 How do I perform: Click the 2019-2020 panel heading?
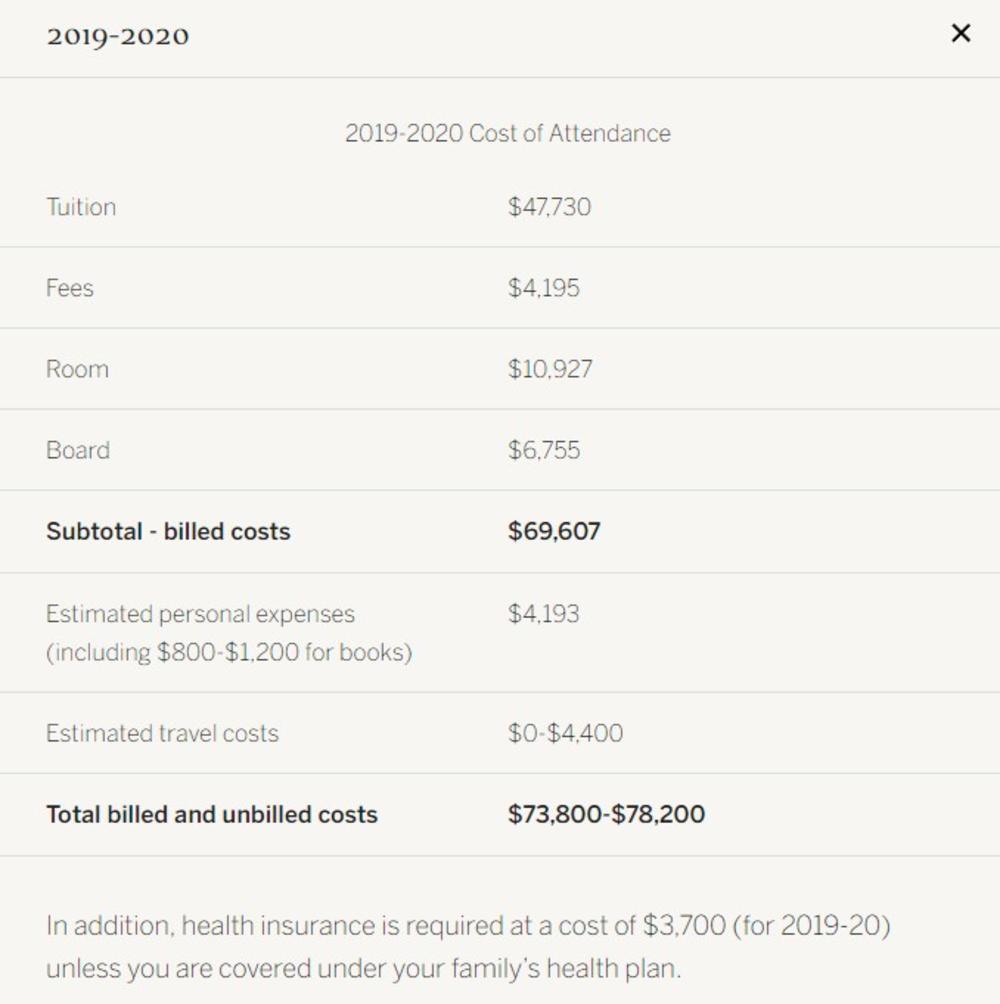point(117,37)
